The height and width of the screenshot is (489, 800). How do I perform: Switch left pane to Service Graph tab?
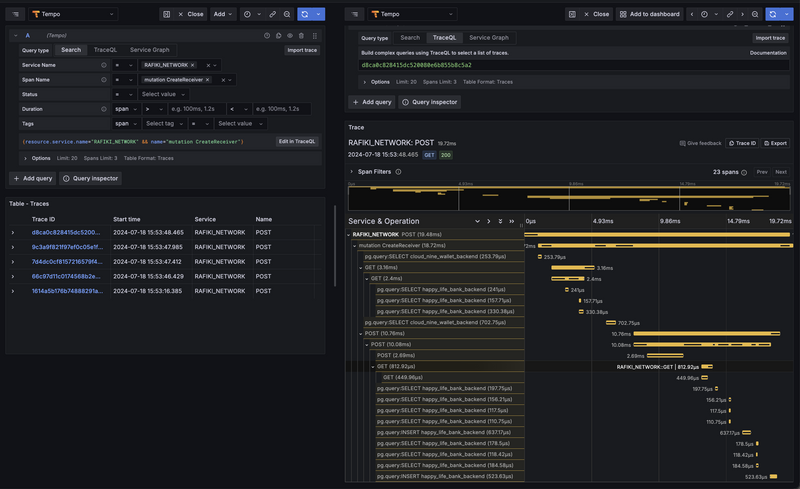point(149,50)
